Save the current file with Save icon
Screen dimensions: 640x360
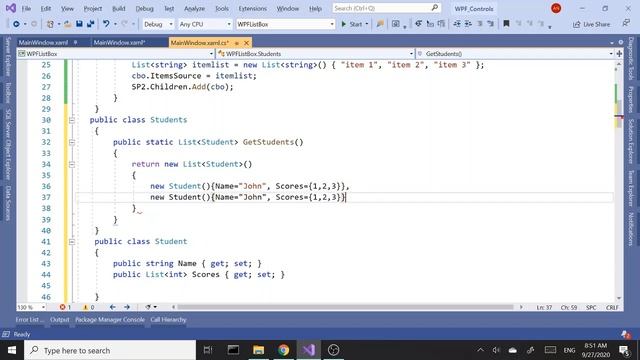click(x=79, y=24)
